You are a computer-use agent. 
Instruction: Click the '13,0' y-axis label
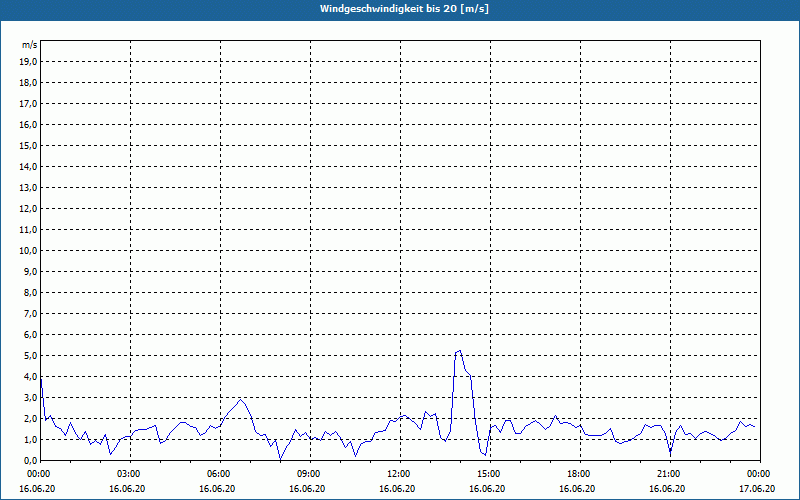[29, 188]
